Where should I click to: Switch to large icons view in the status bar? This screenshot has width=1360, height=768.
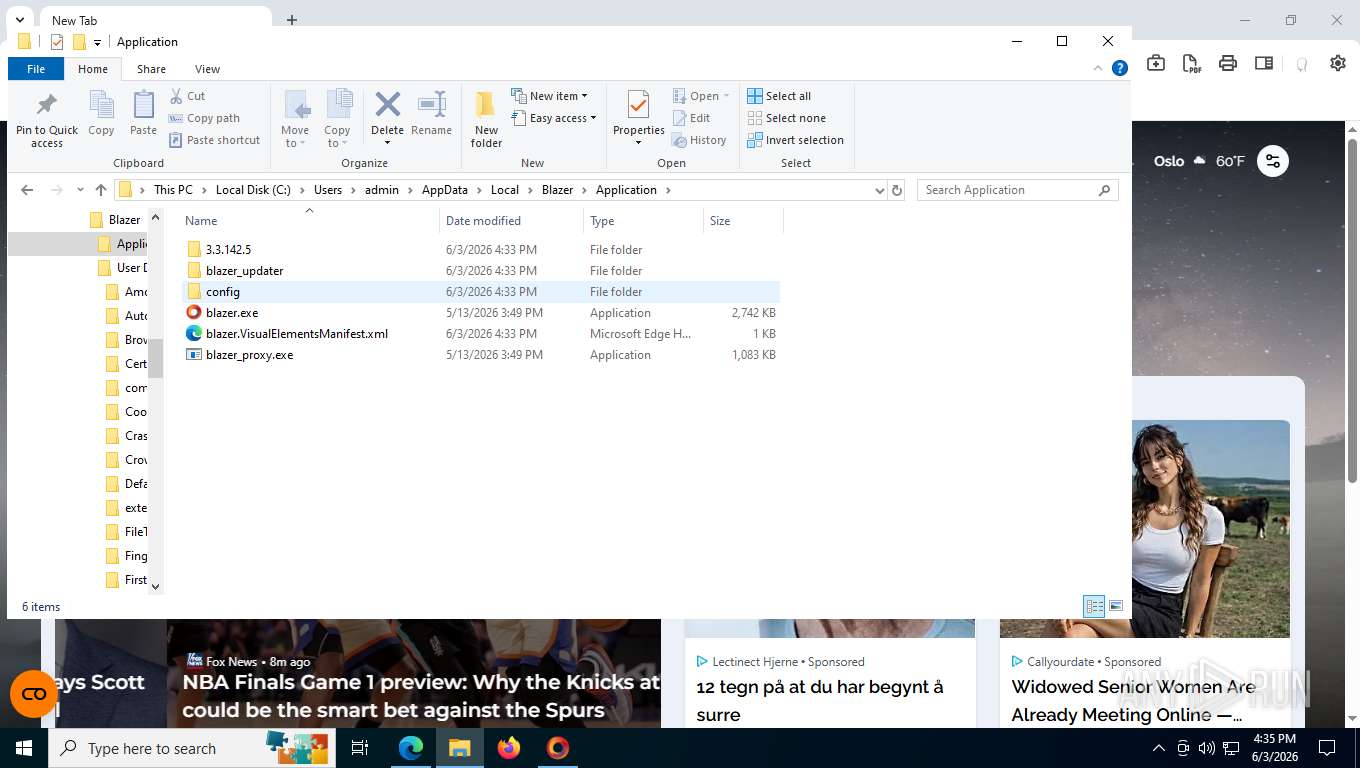tap(1116, 606)
